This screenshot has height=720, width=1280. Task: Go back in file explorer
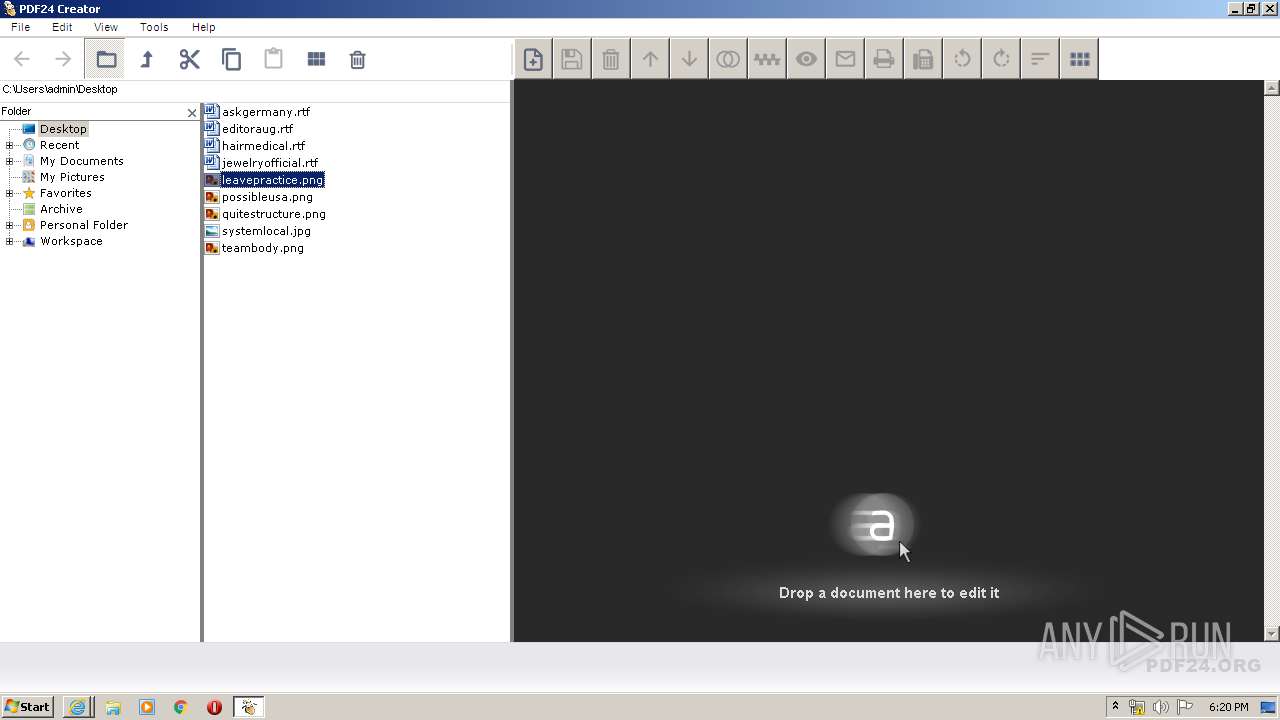[x=22, y=60]
